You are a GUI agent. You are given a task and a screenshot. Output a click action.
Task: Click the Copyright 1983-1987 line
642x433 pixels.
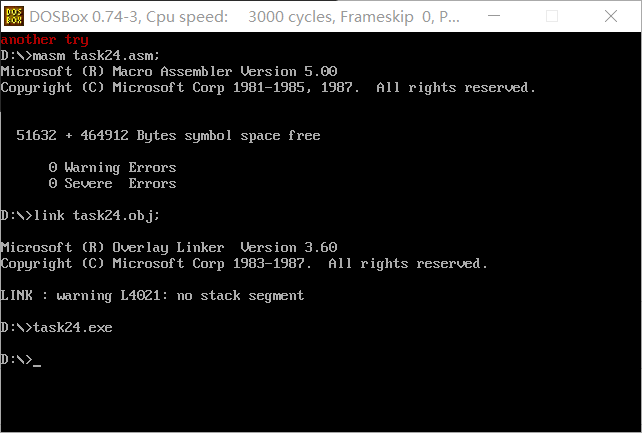pyautogui.click(x=244, y=263)
